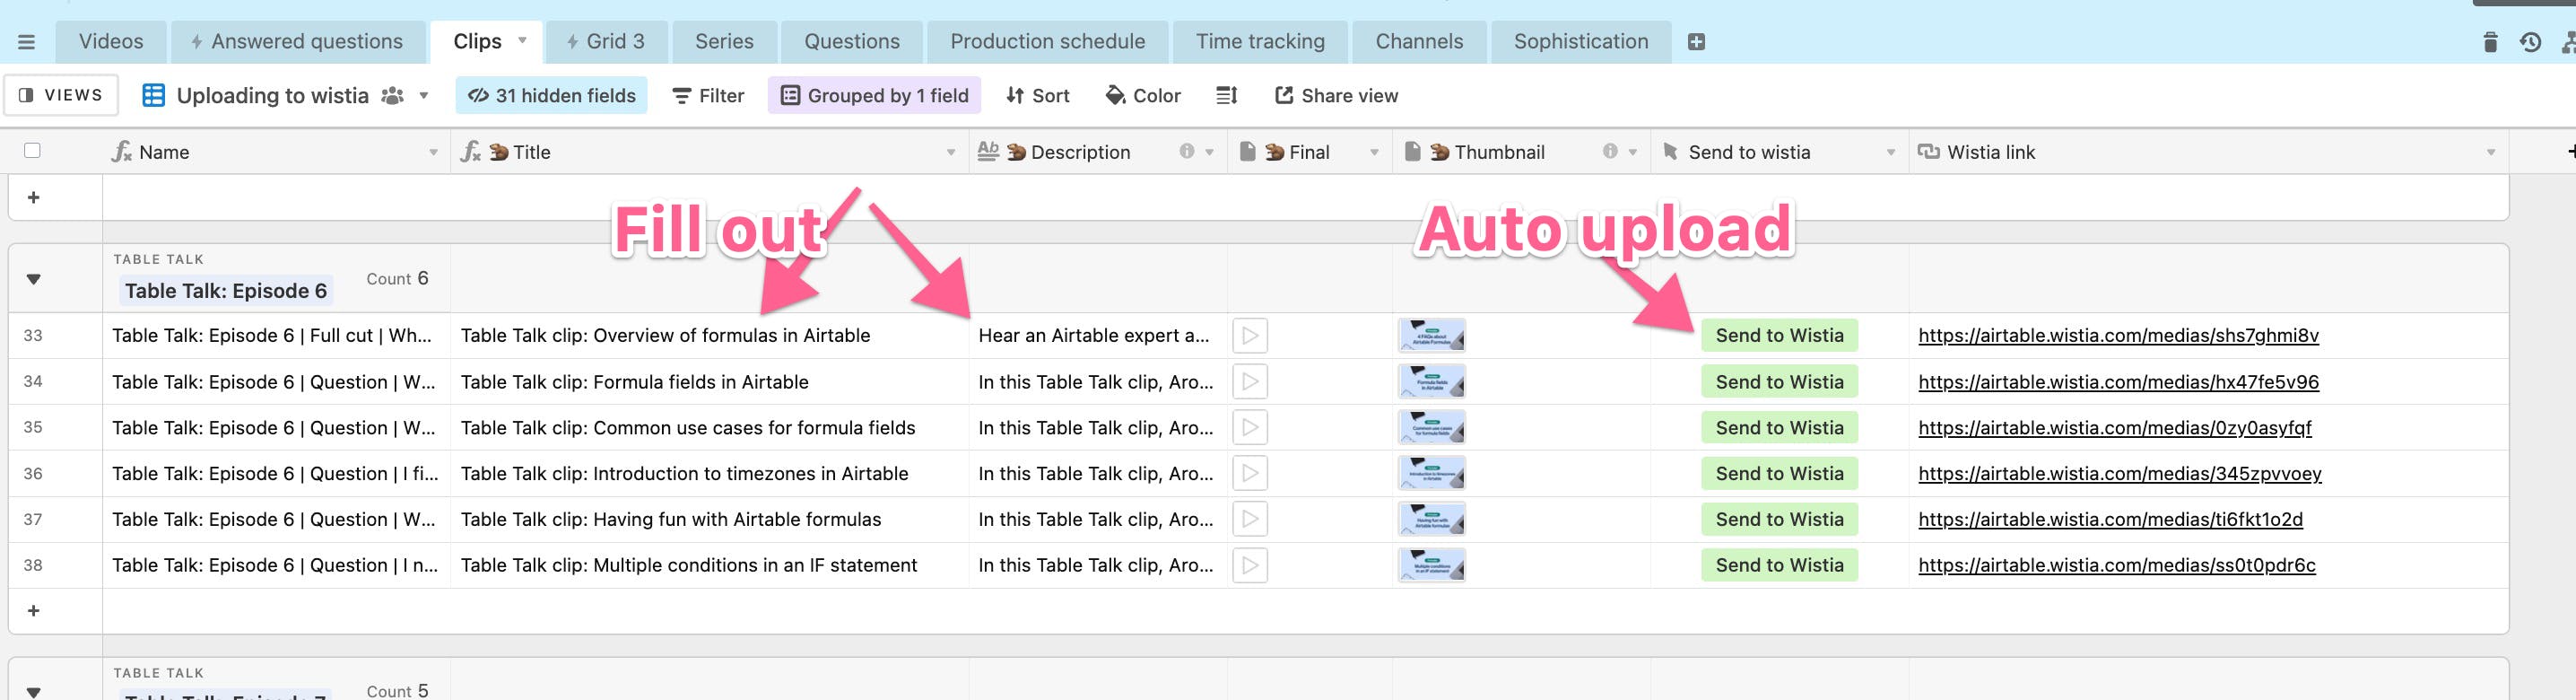Add a new table with plus icon
This screenshot has height=700, width=2576.
click(1696, 42)
